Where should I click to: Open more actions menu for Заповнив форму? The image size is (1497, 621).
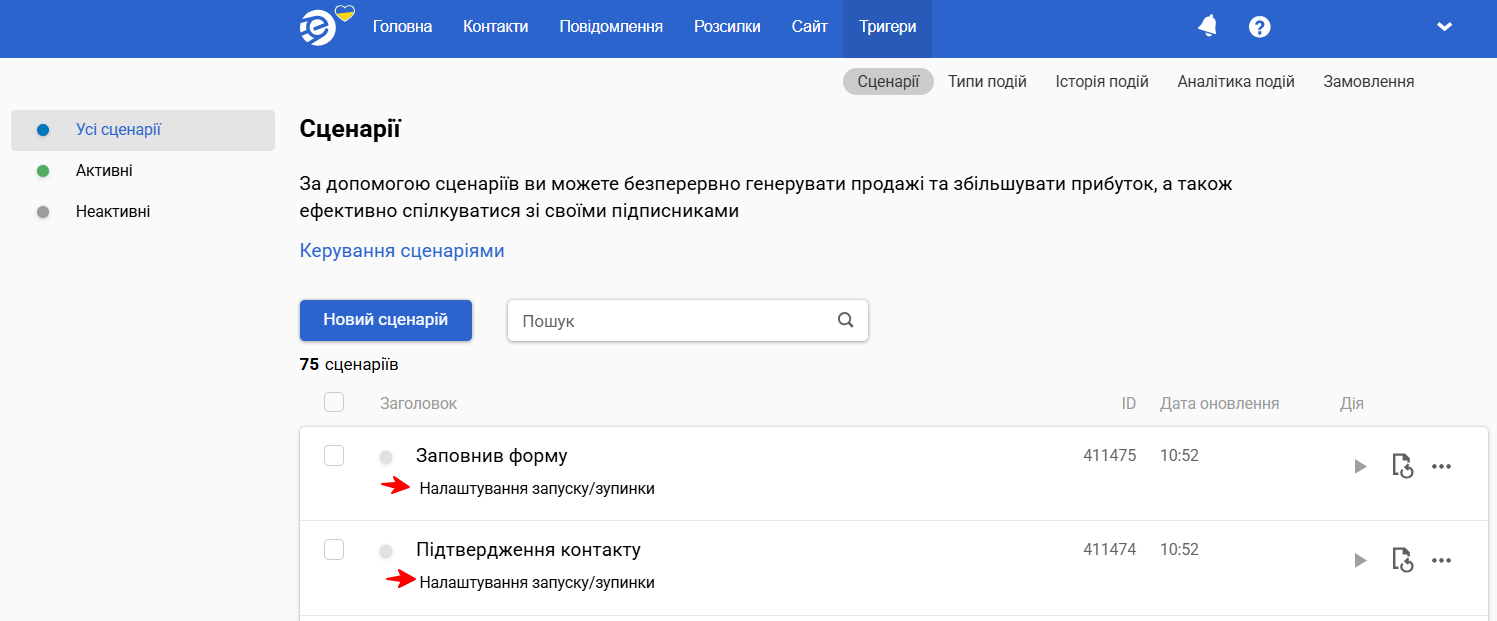(1441, 466)
